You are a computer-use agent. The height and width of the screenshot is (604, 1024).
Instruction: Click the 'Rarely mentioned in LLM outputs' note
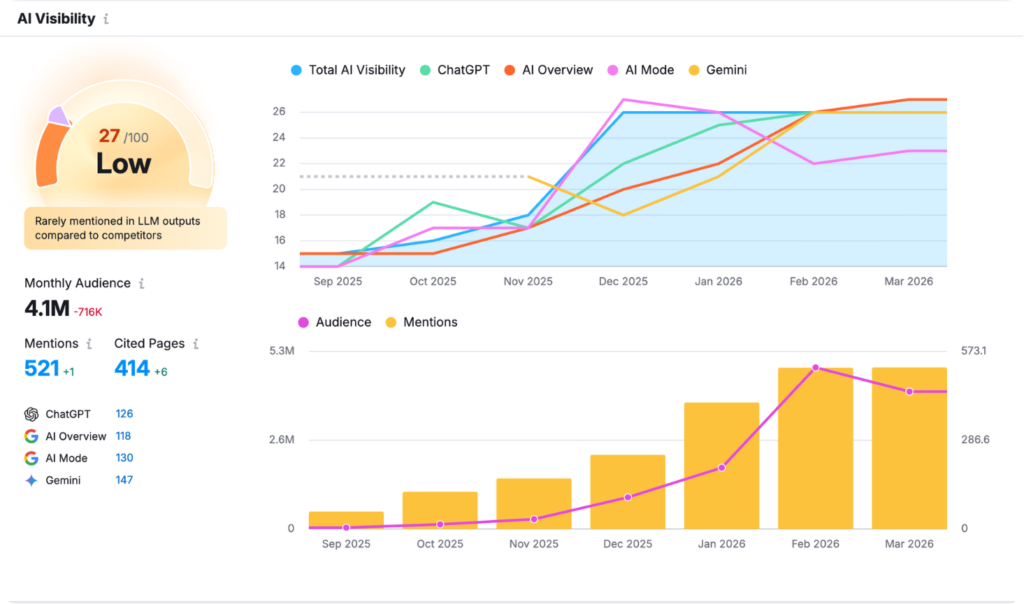coord(125,229)
